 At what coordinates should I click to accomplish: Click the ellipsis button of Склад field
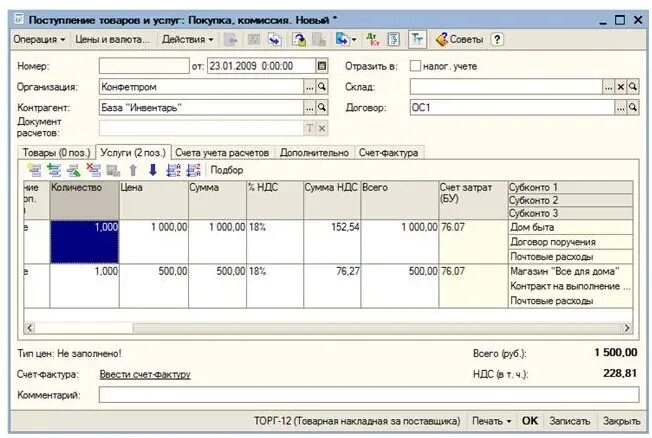(608, 87)
